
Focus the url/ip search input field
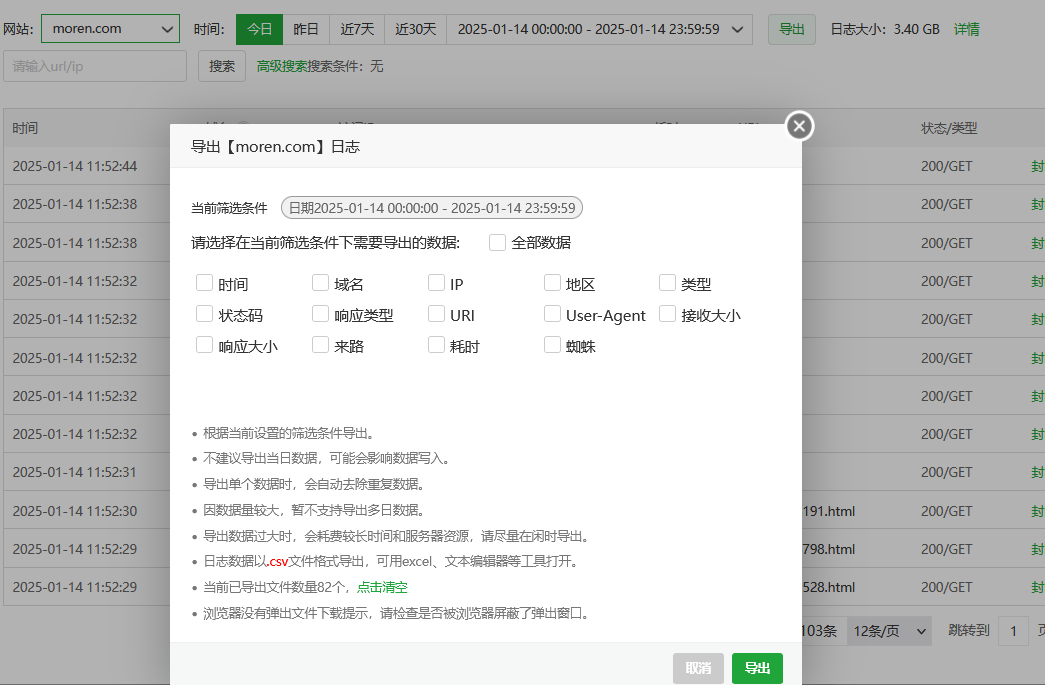click(95, 66)
